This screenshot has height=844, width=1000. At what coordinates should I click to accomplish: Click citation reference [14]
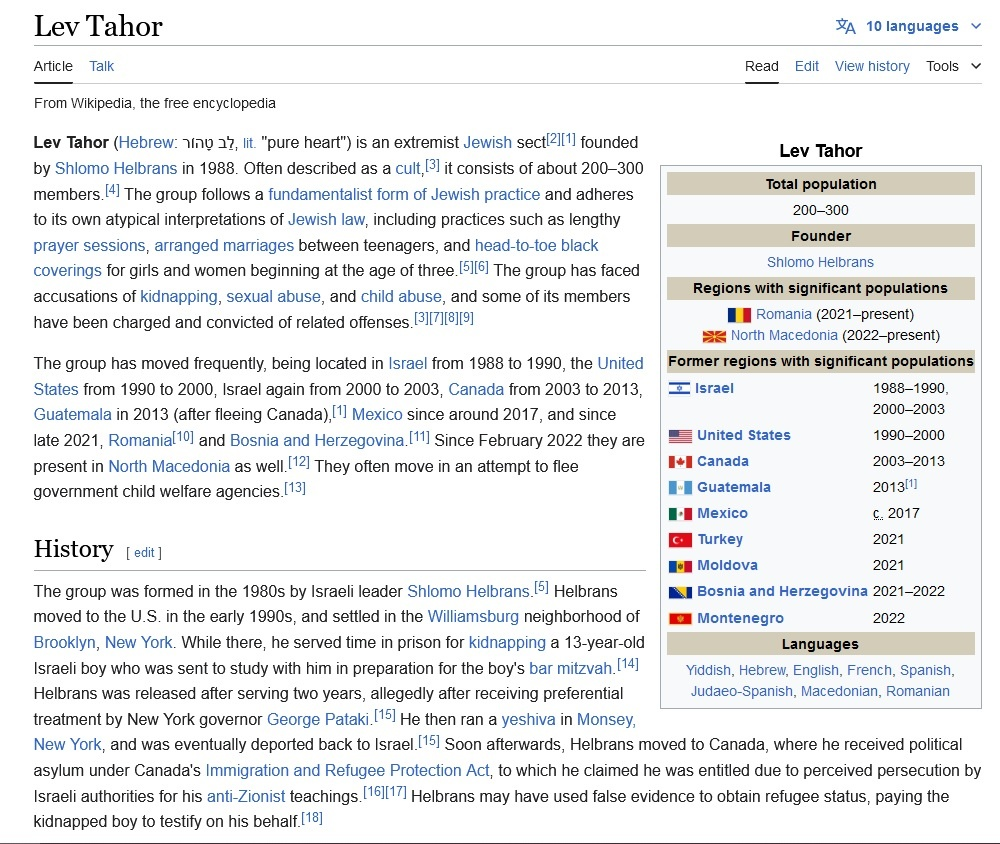pos(628,664)
